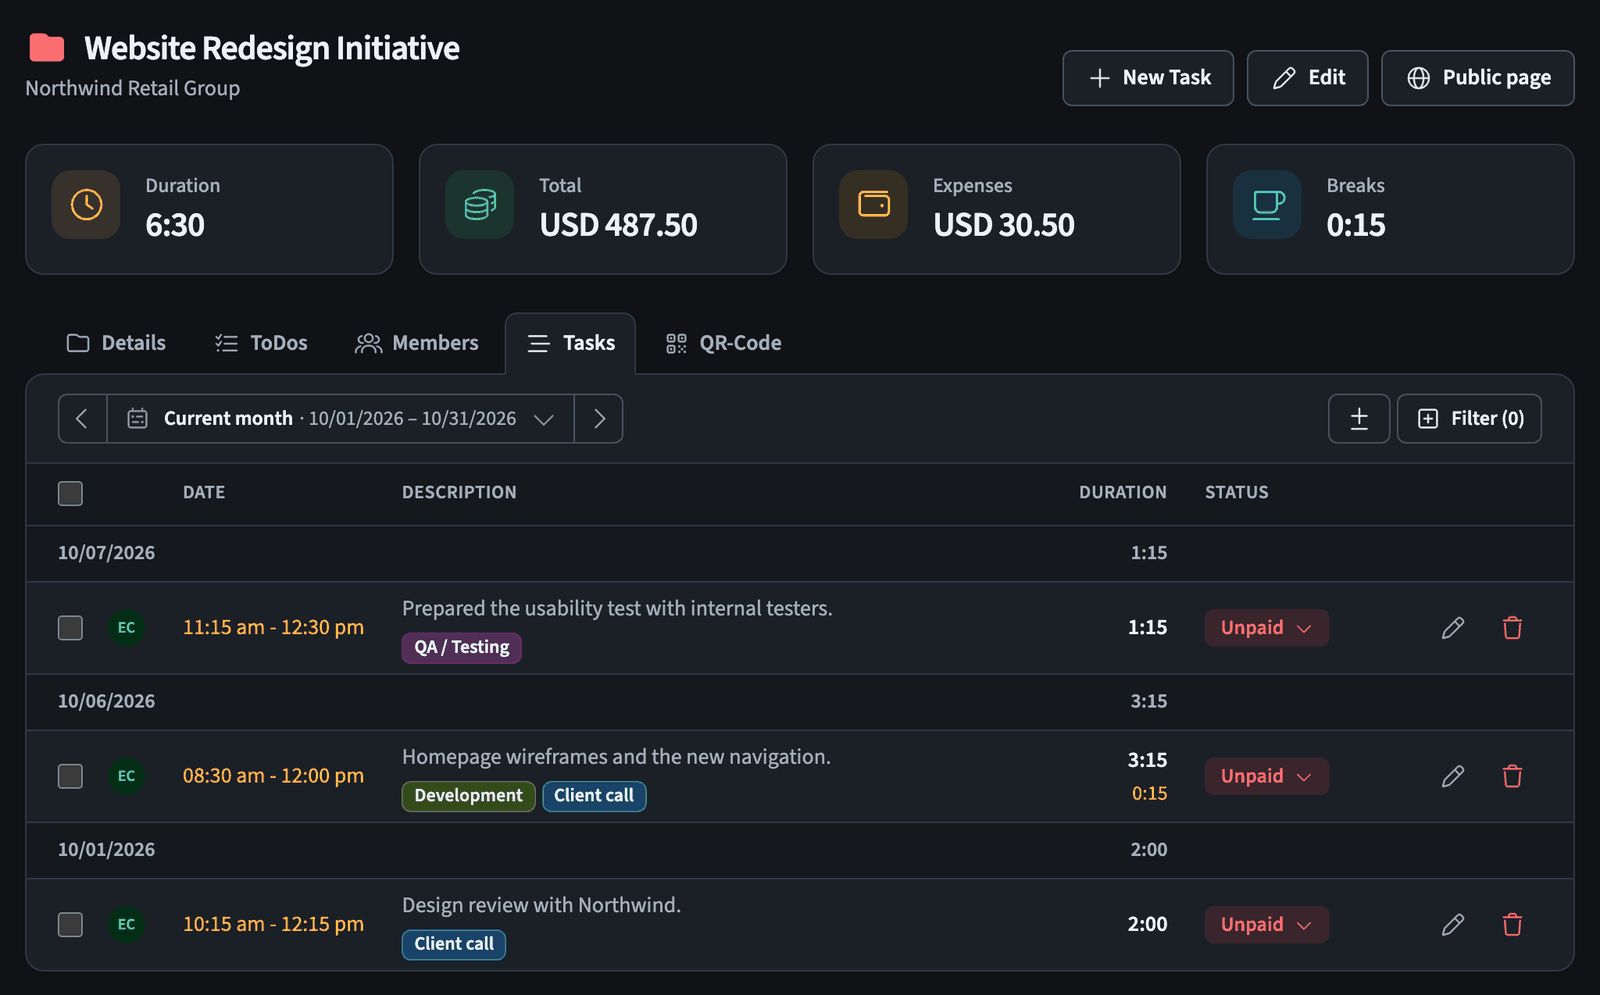Go to next month with right arrow
Screen dimensions: 1600x995
598,418
